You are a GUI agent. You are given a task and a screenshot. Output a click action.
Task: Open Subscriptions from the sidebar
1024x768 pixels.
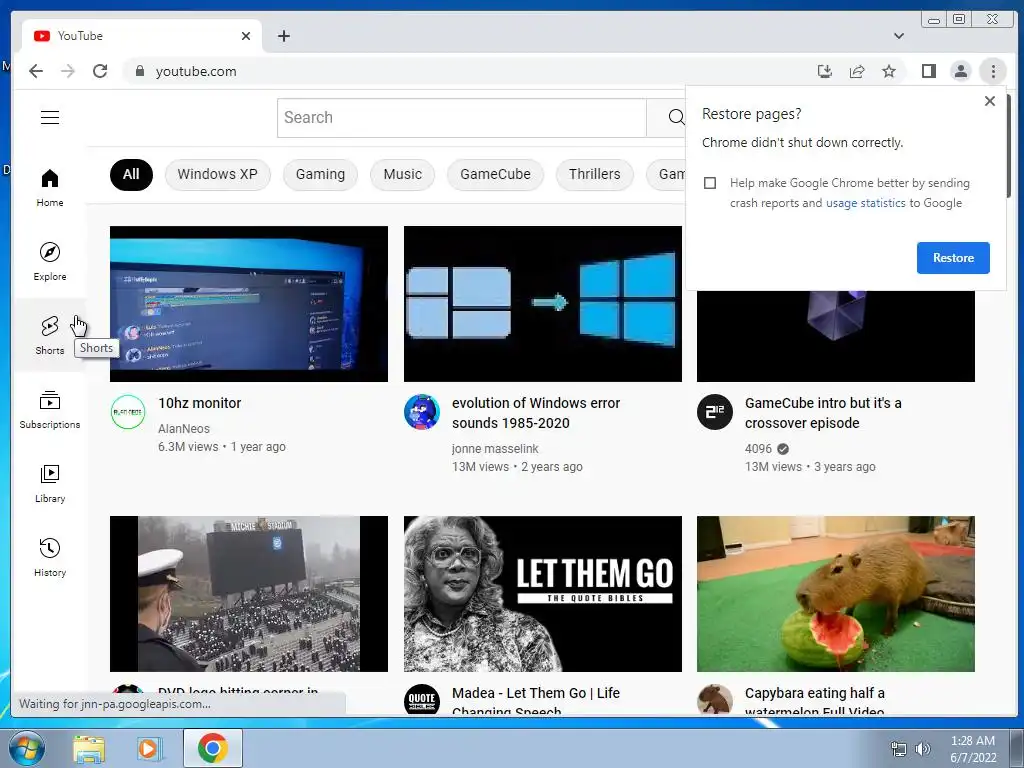pos(50,409)
